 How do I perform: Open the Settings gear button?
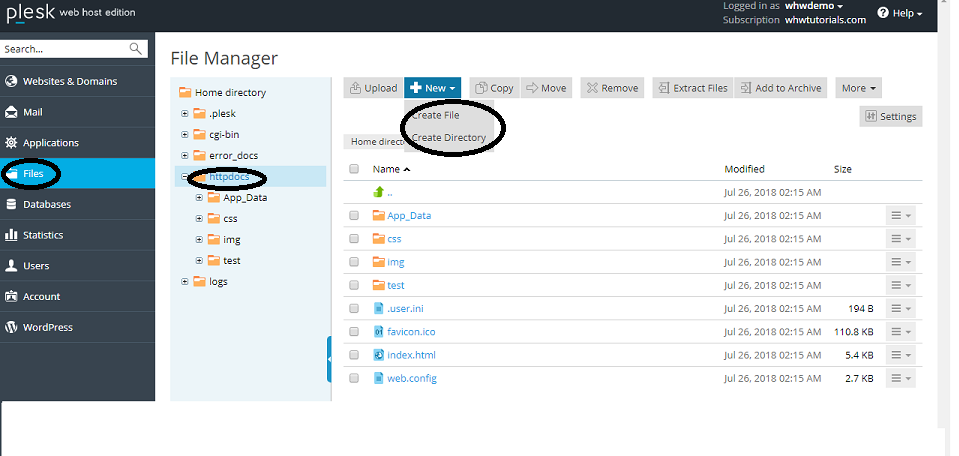click(870, 116)
